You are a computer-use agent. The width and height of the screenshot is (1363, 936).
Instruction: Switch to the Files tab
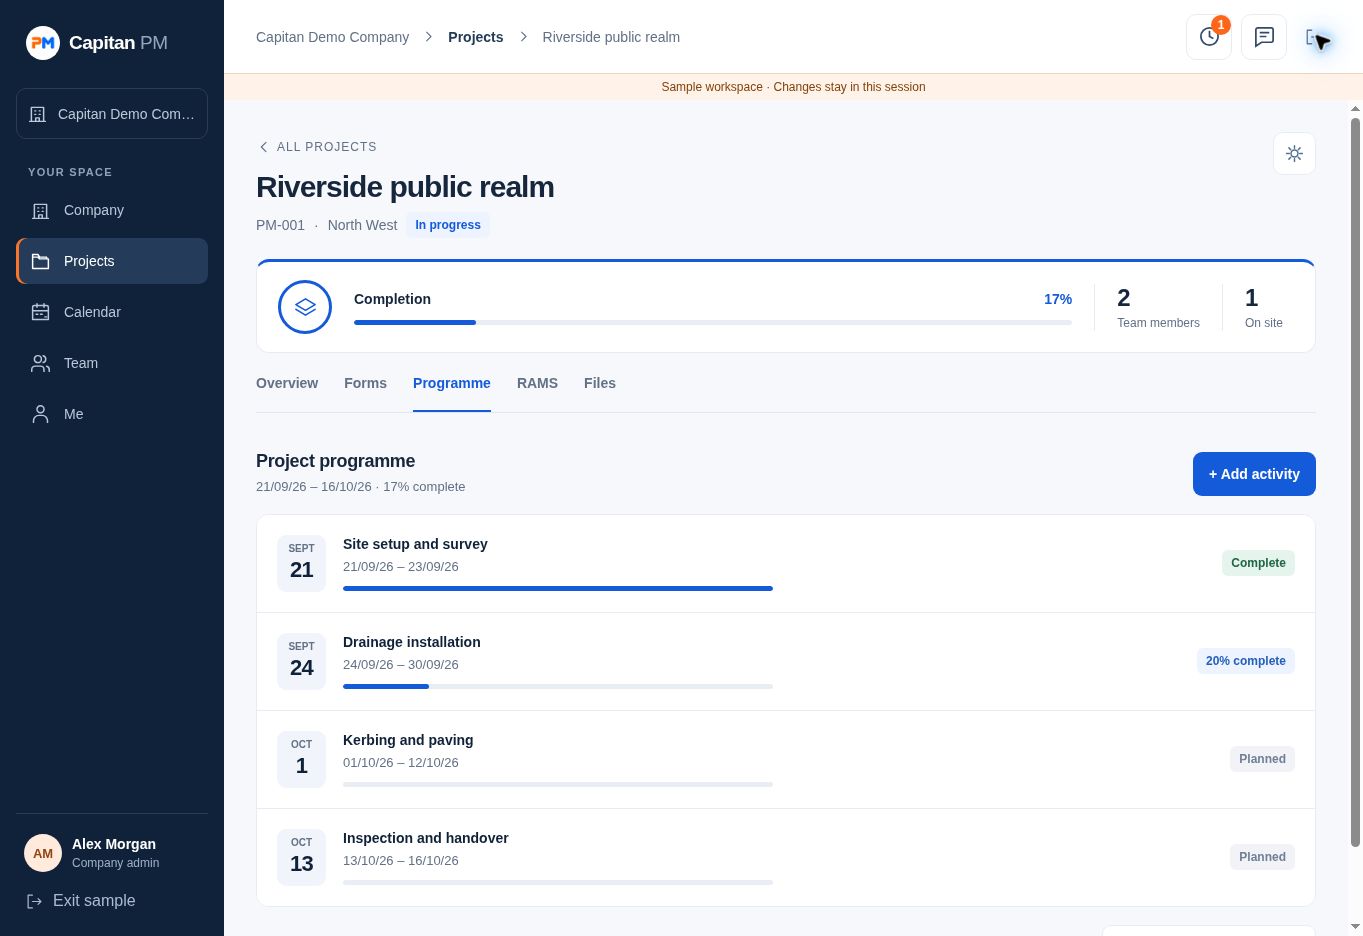click(x=600, y=383)
